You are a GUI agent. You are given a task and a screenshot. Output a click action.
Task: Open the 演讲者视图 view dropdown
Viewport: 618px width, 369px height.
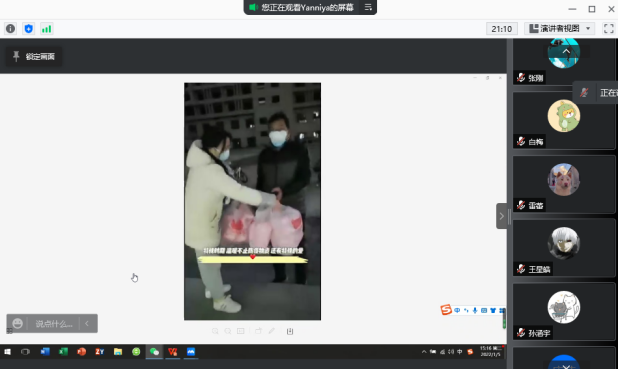(559, 28)
